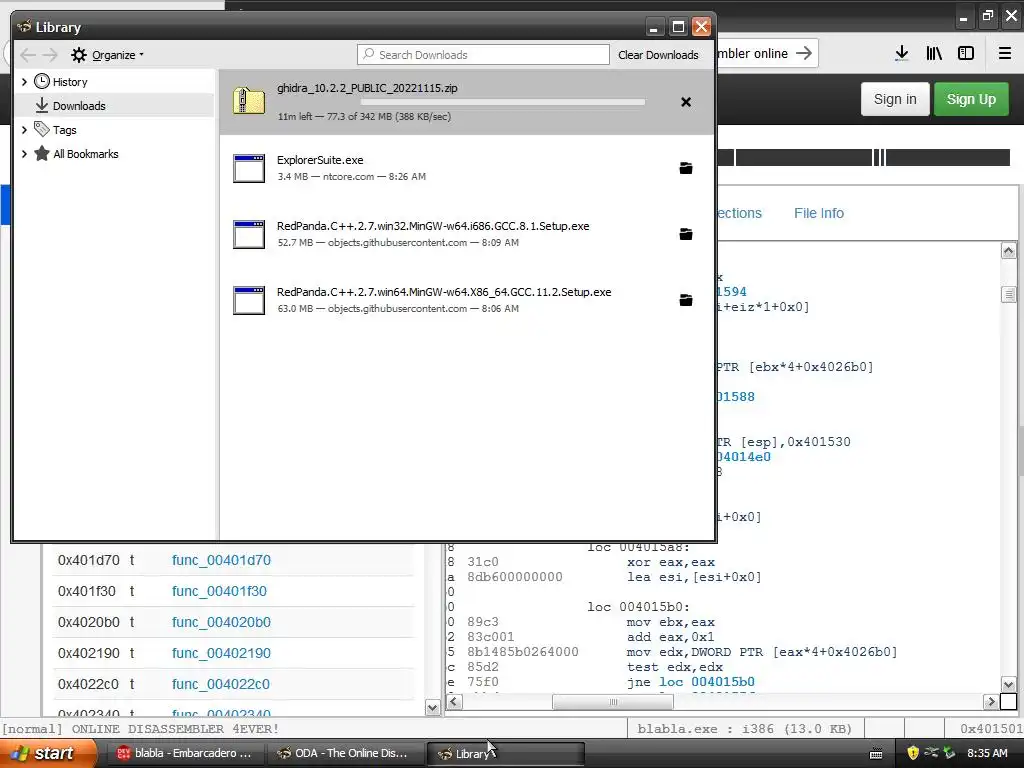Toggle the browser sidebar icon
The width and height of the screenshot is (1024, 768).
(966, 54)
